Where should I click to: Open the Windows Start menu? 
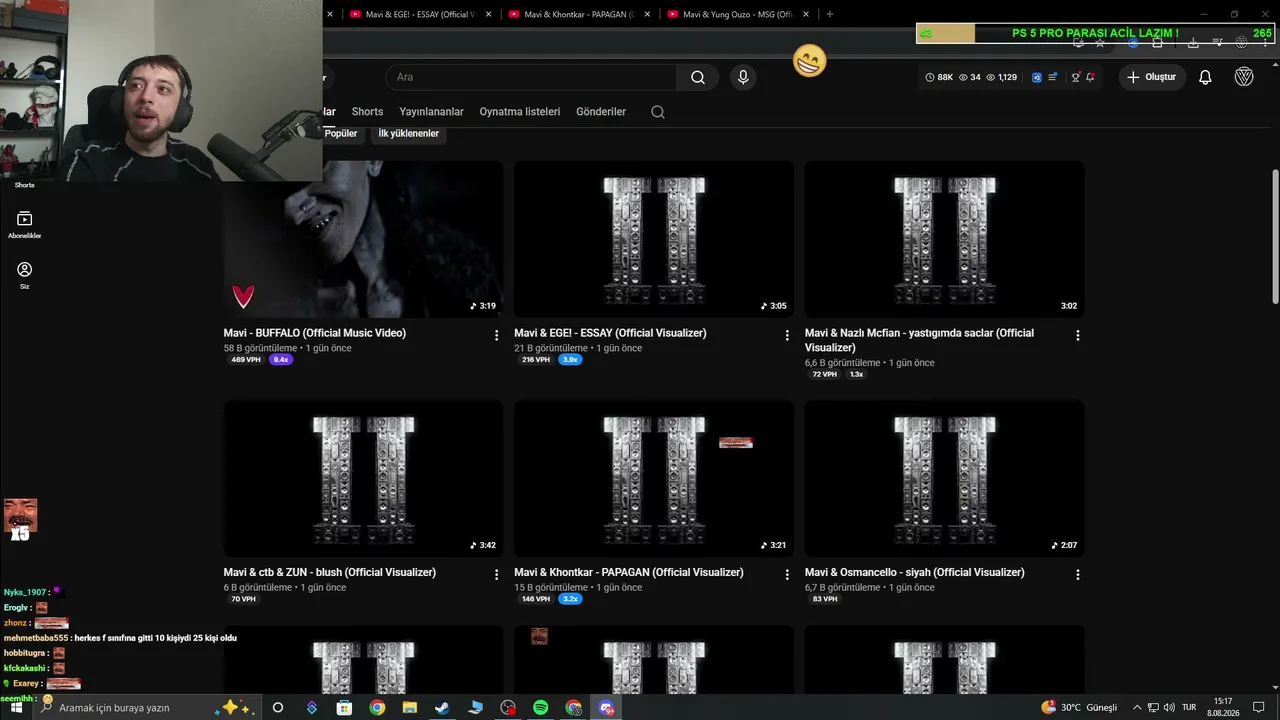coord(16,708)
